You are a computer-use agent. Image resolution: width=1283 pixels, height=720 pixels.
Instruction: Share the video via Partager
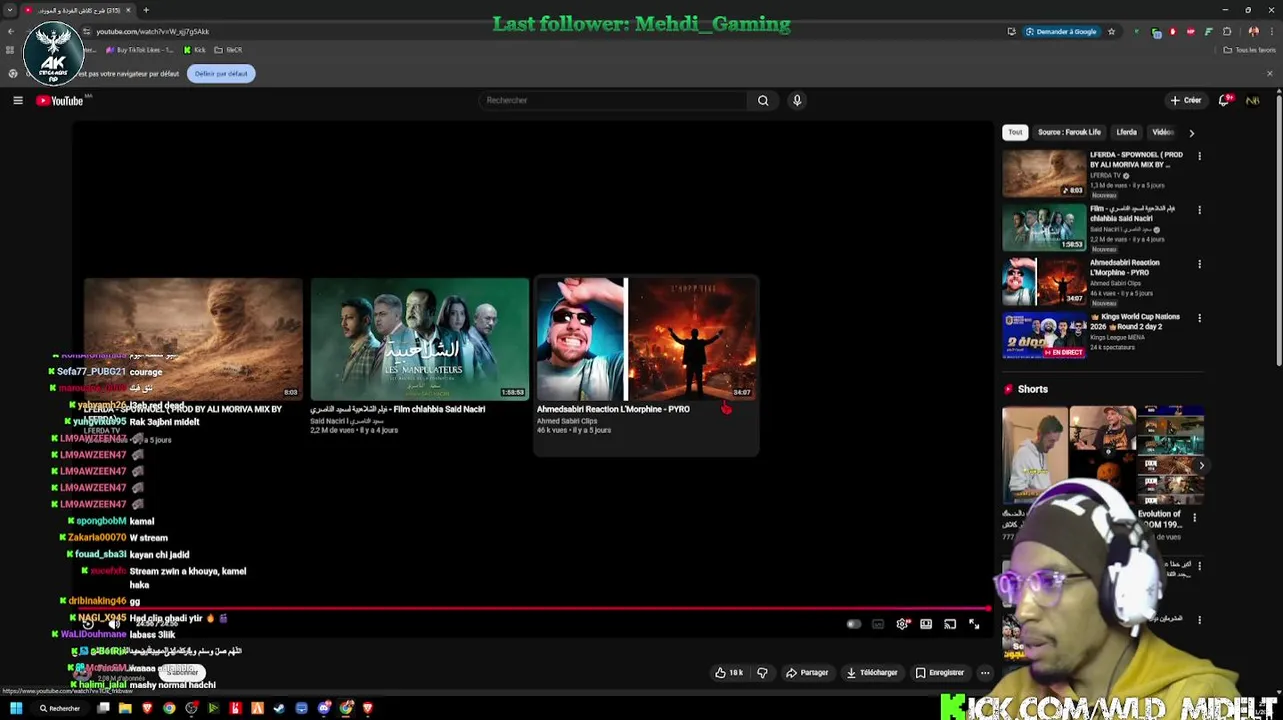pos(807,673)
